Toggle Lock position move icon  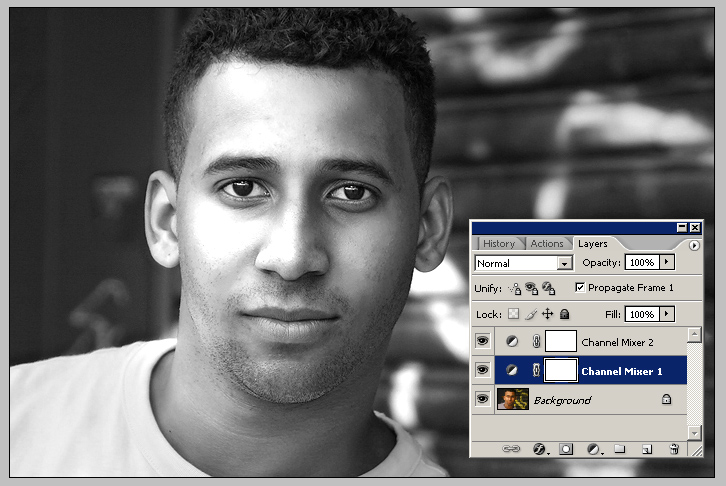(x=548, y=314)
